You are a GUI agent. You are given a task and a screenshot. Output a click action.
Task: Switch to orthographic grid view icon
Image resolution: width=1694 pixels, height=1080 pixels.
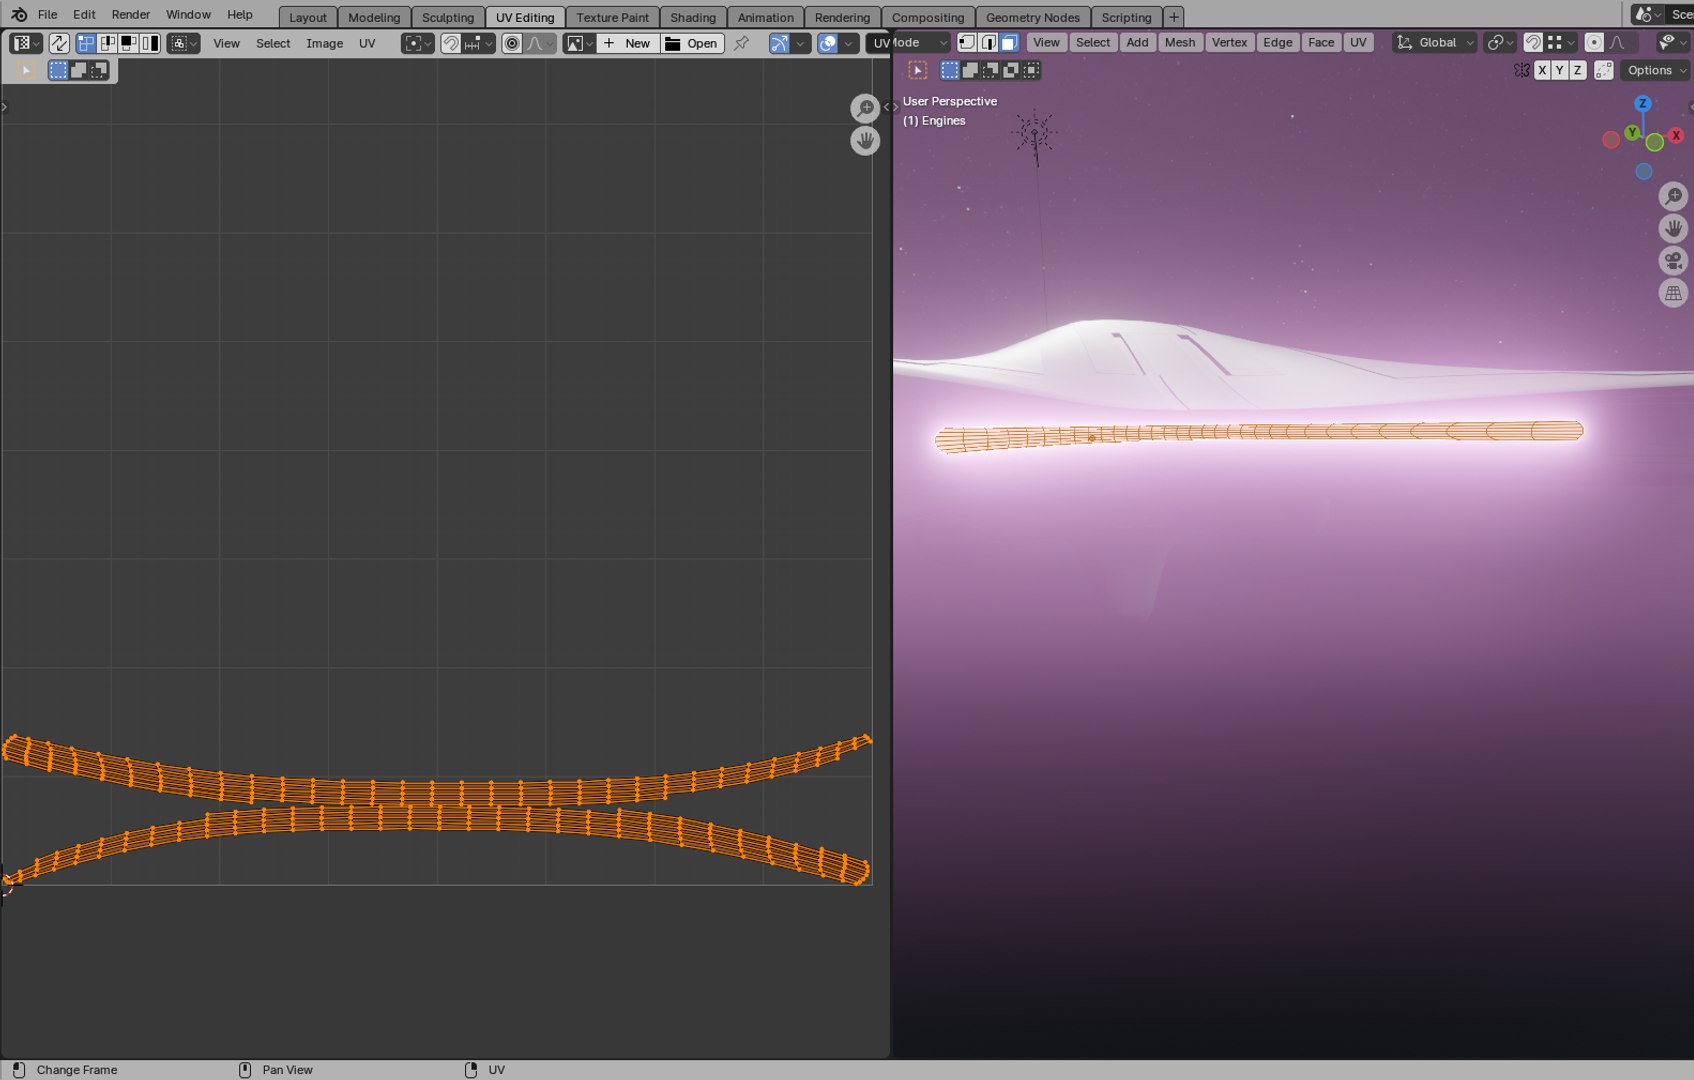(x=1673, y=293)
